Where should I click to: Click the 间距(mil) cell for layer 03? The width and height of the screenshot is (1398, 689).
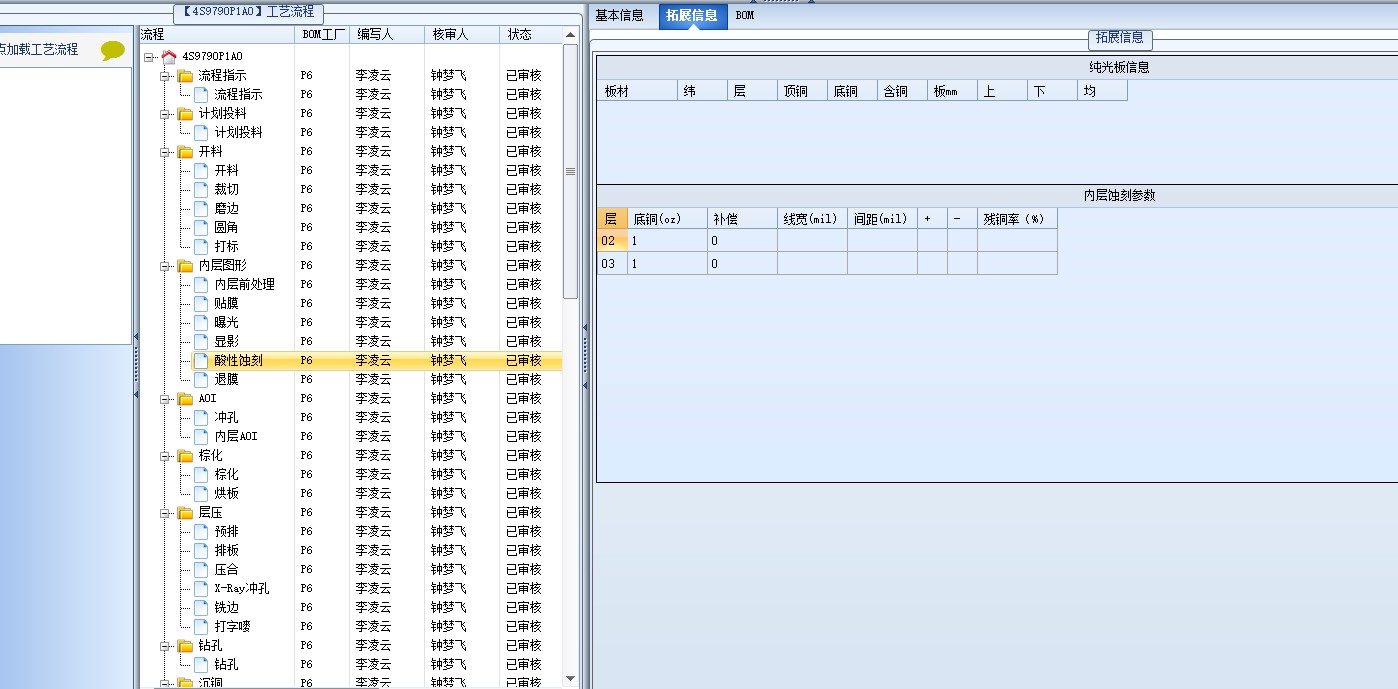click(x=882, y=264)
